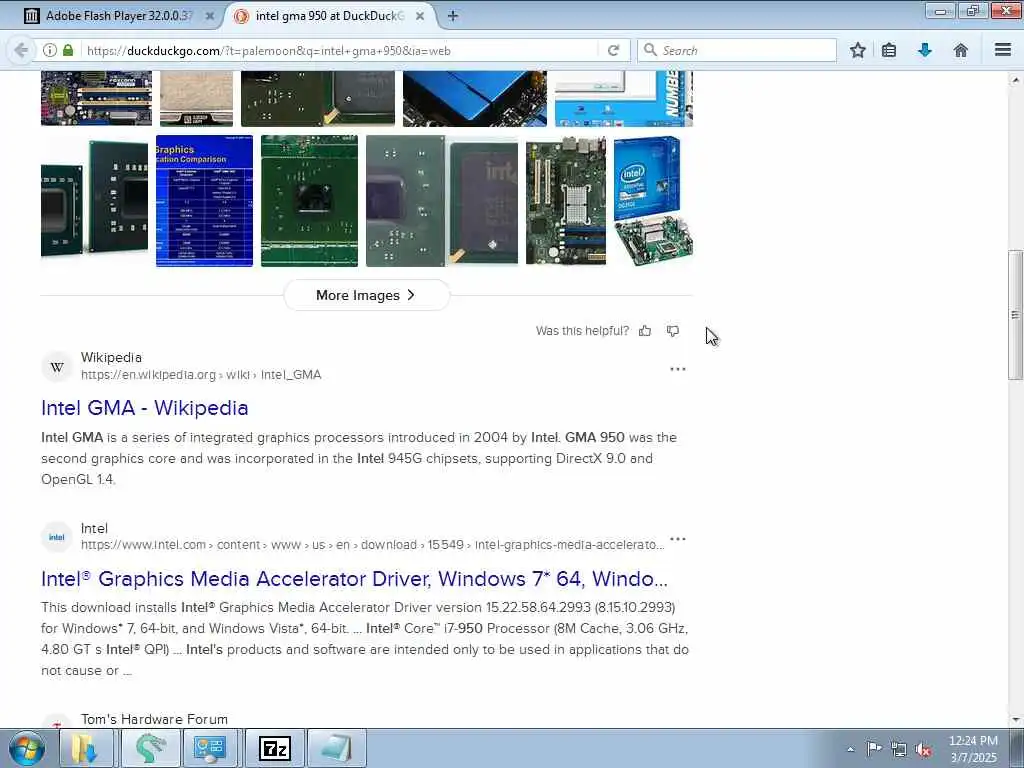Reload the page with the refresh icon
Screen dimensions: 1024x768
[x=613, y=50]
